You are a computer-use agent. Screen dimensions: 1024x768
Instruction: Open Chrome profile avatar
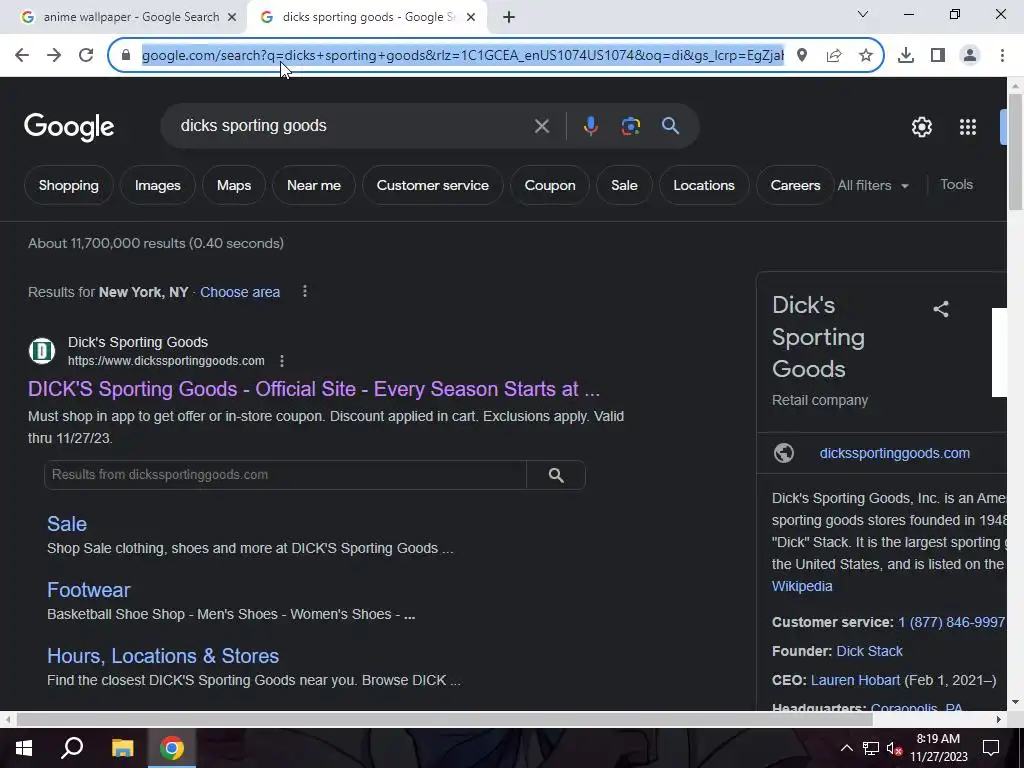coord(970,56)
